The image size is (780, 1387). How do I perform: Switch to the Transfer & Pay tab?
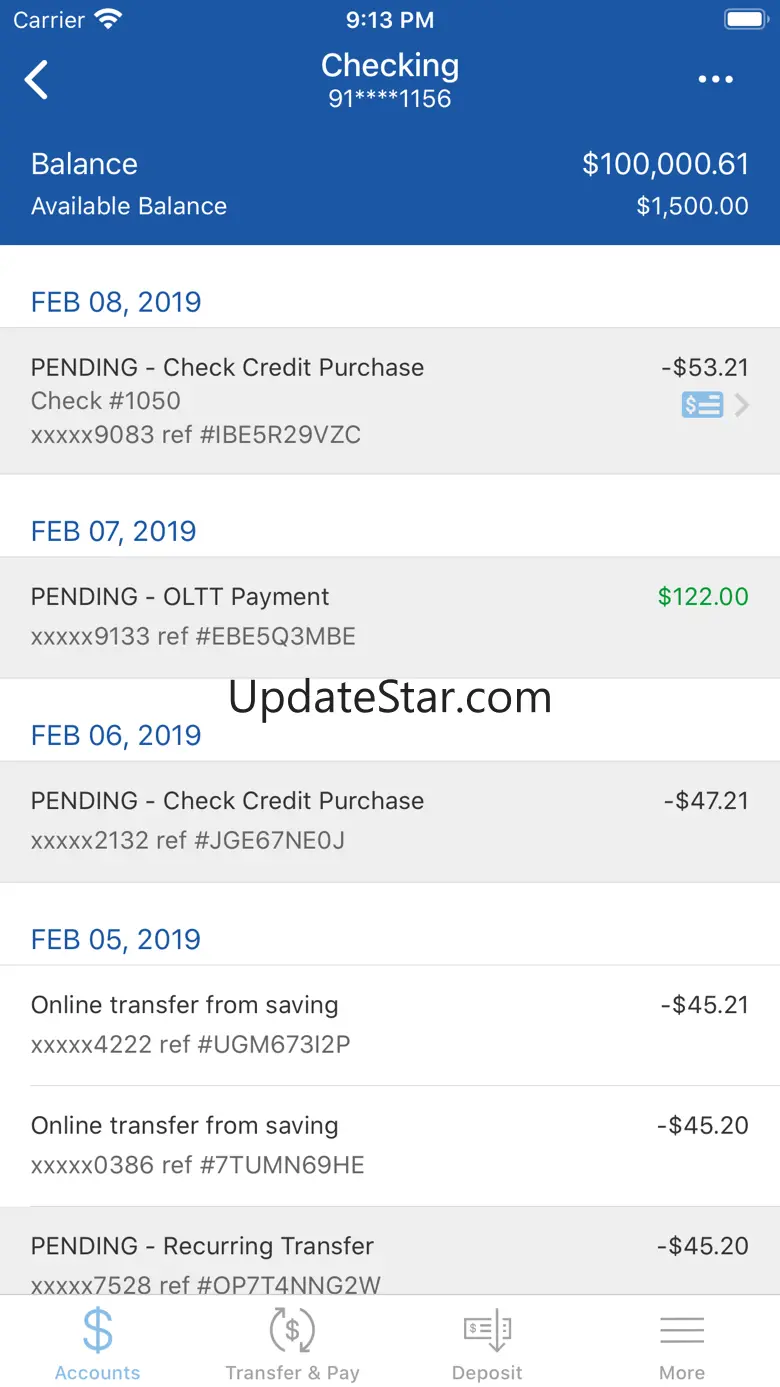click(292, 1342)
